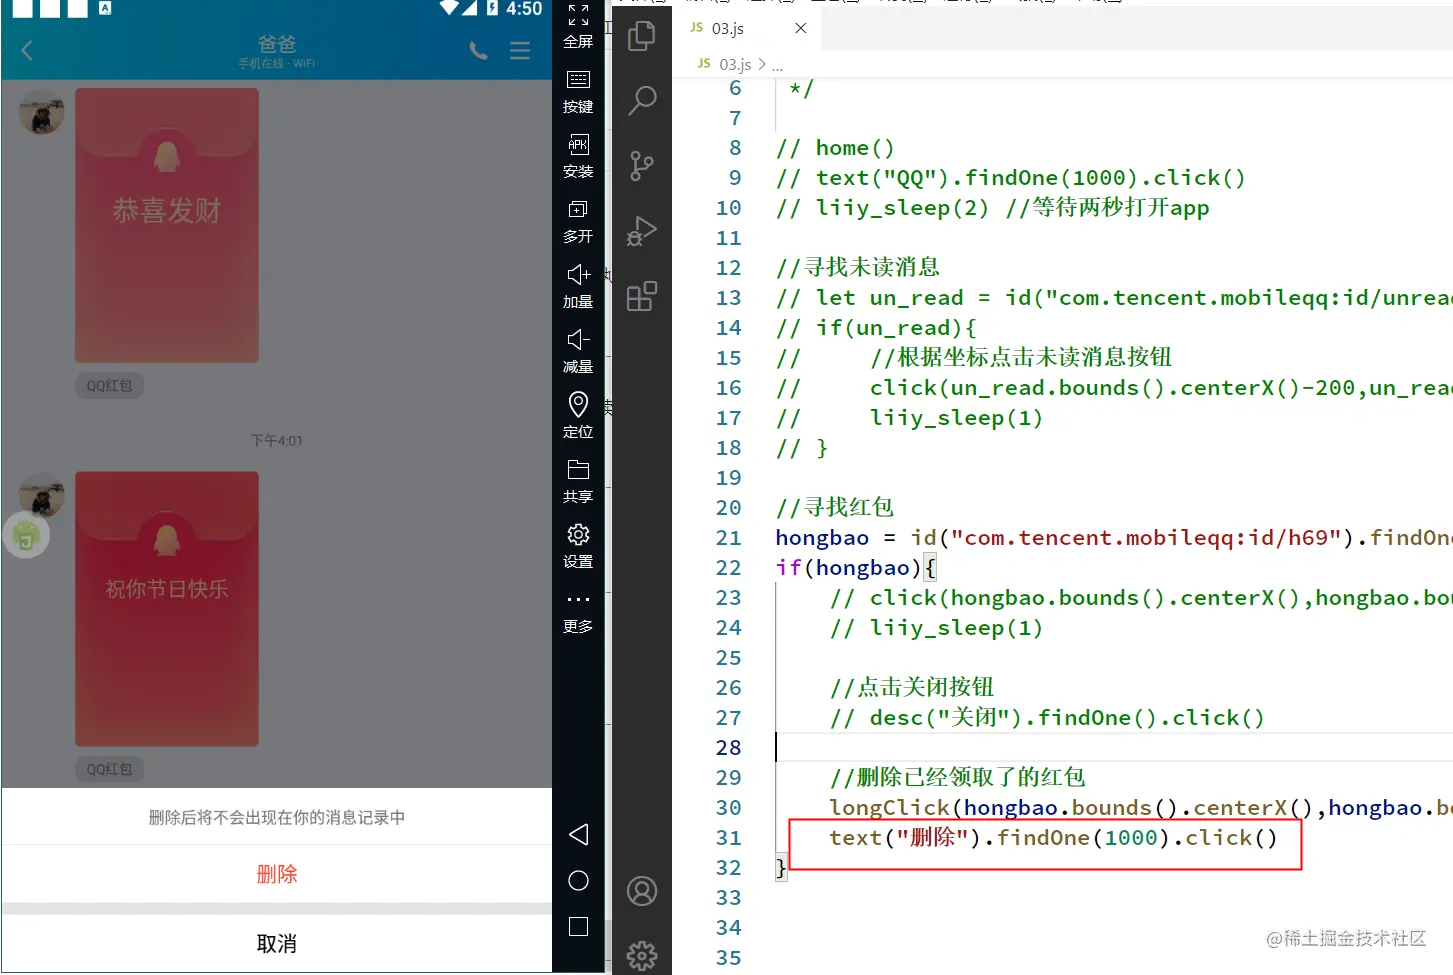Tap sender avatar beside 恭喜发财 packet
Screen dimensions: 1453x975
tap(42, 112)
